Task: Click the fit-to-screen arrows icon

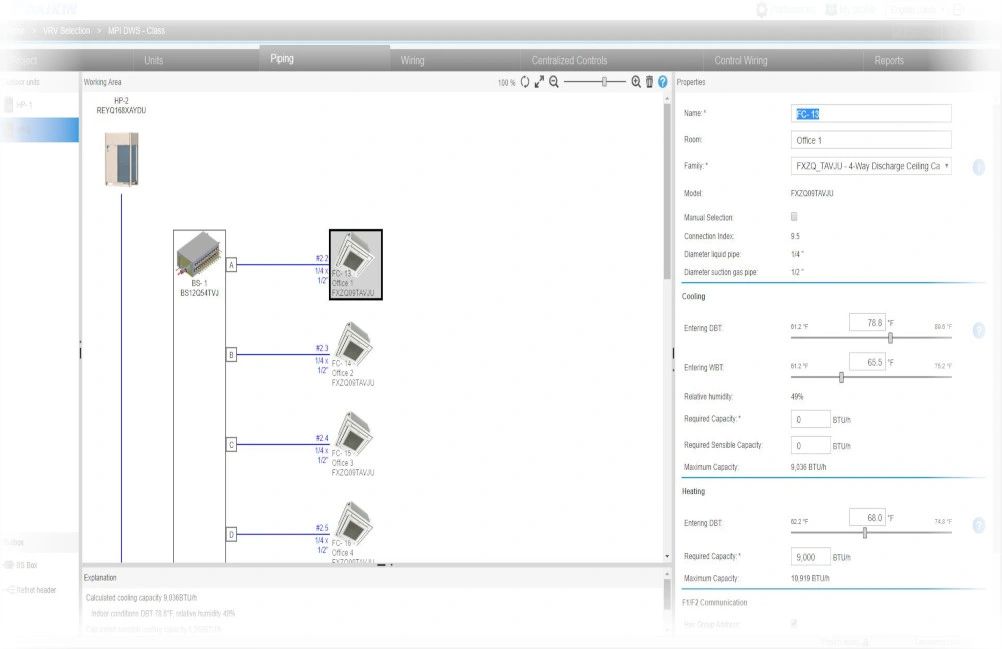Action: pos(539,82)
